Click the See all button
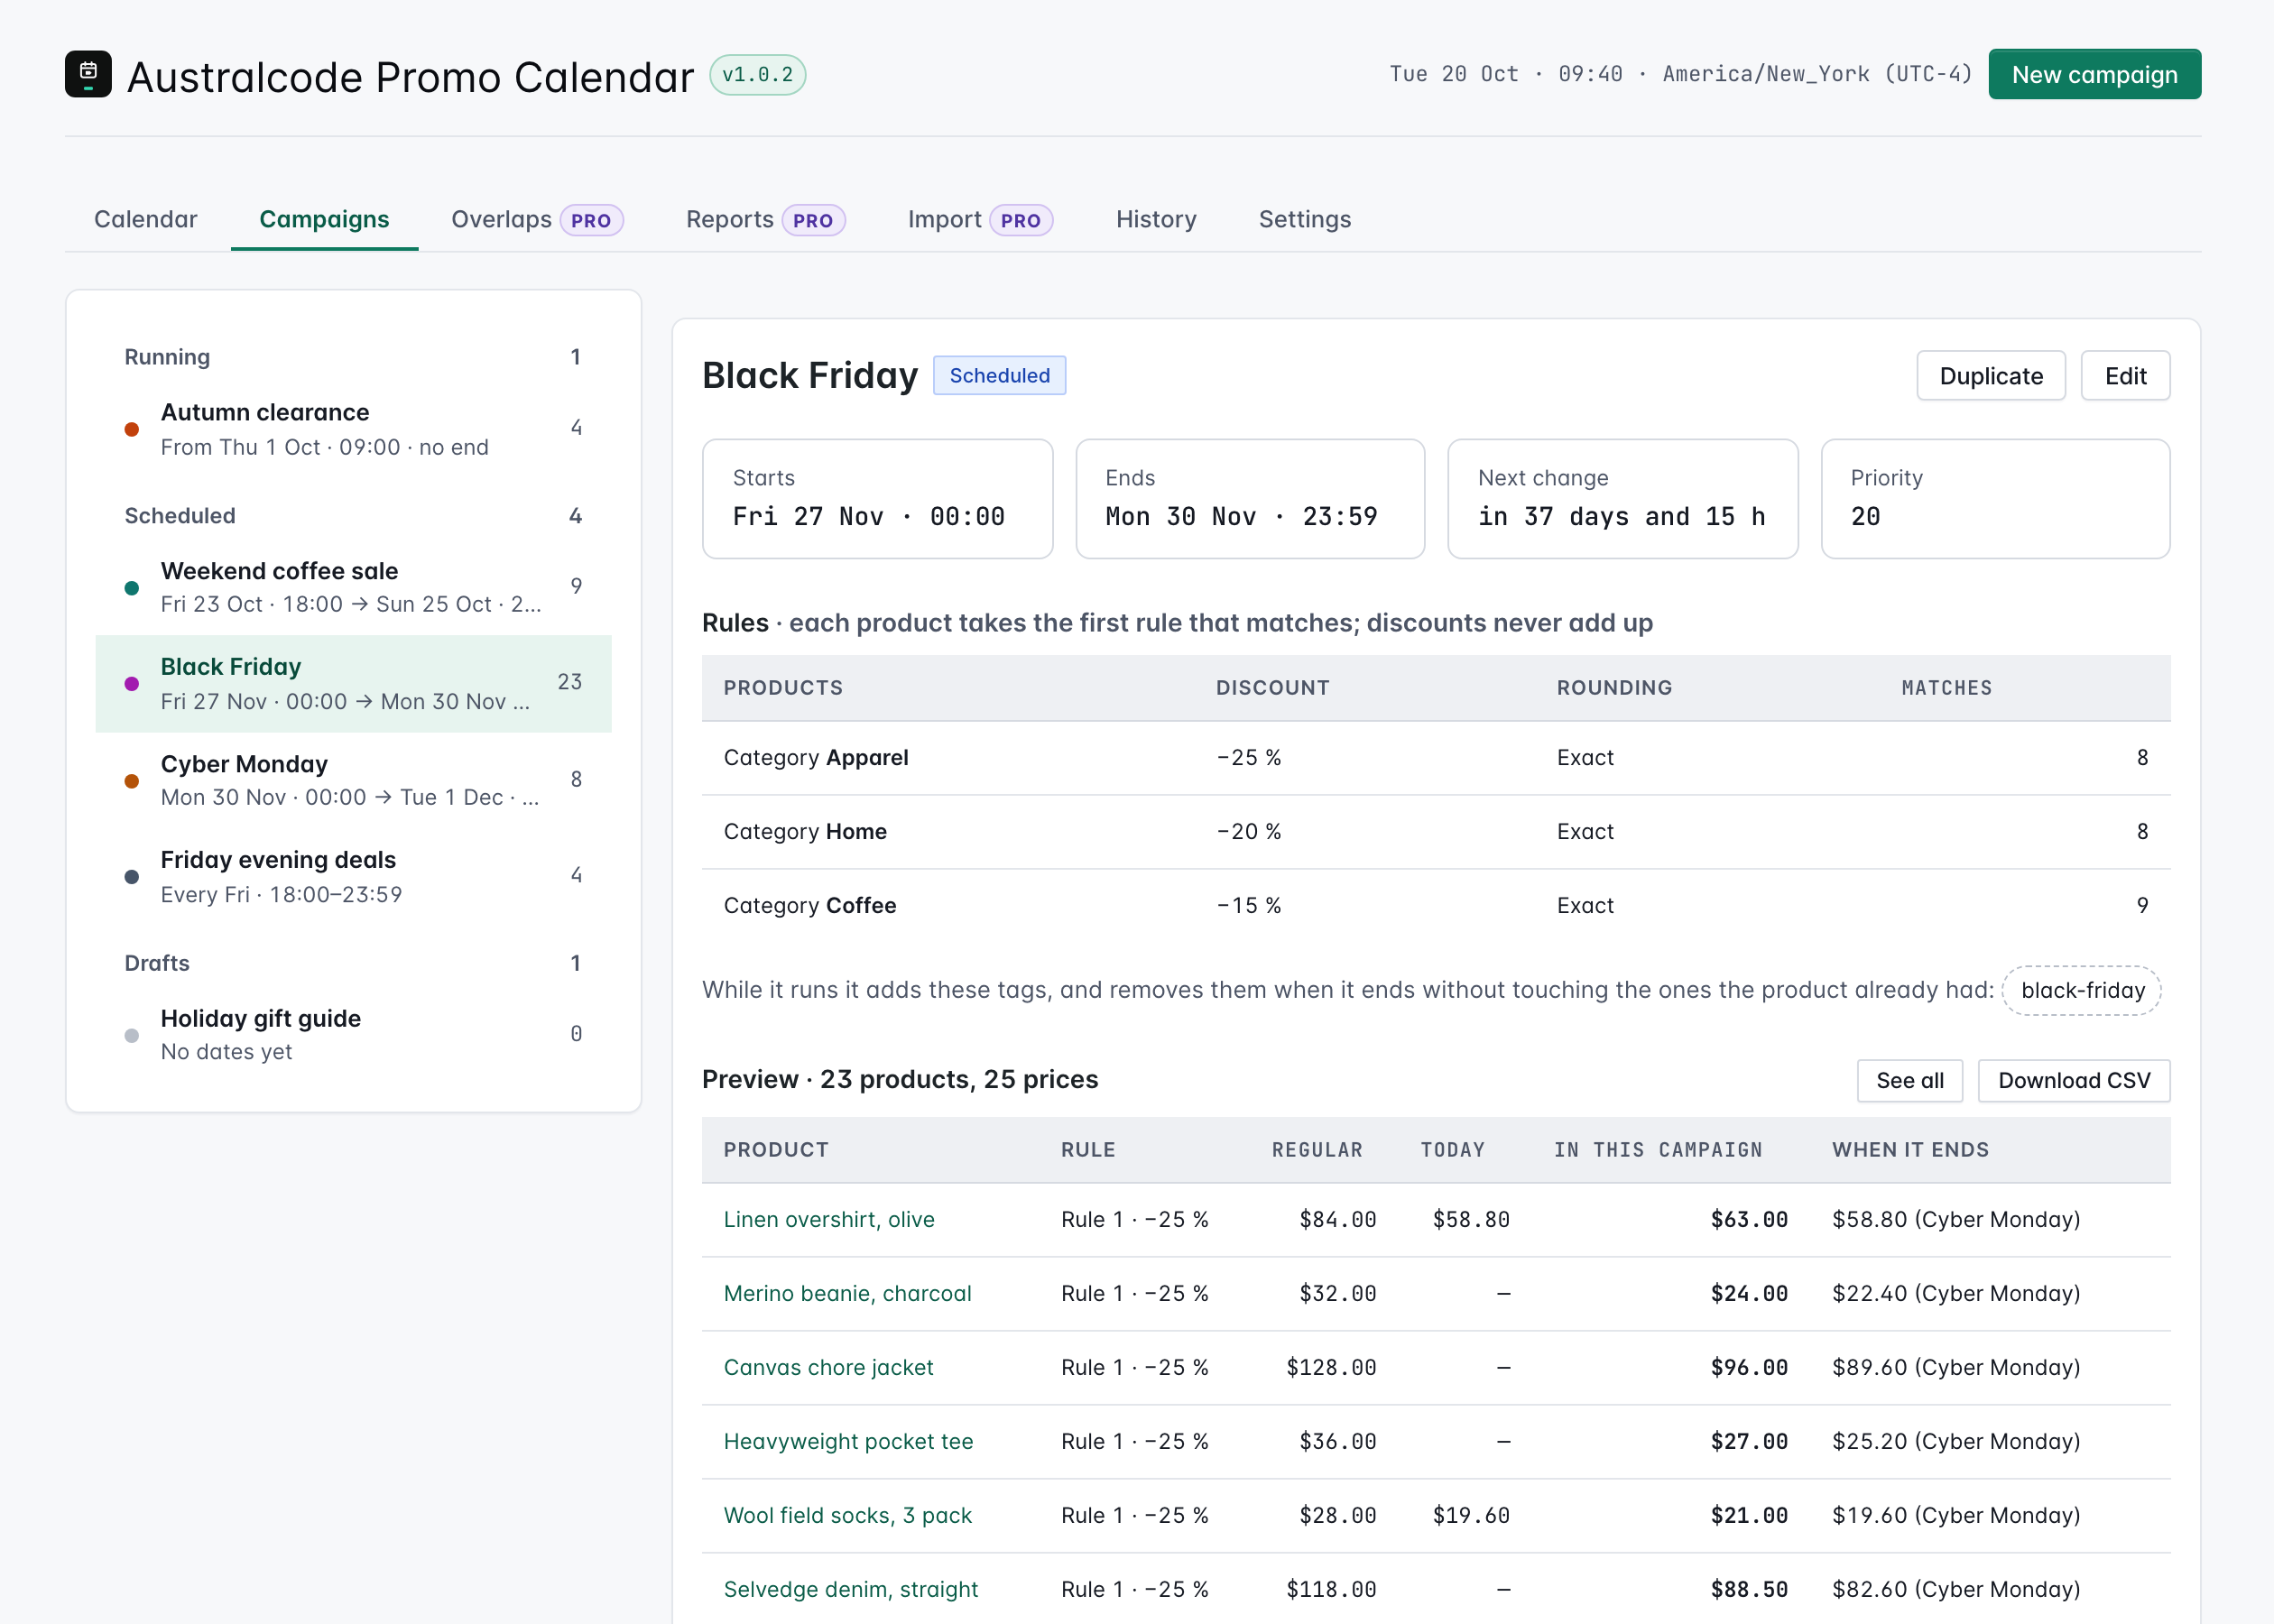The width and height of the screenshot is (2274, 1624). pyautogui.click(x=1909, y=1080)
